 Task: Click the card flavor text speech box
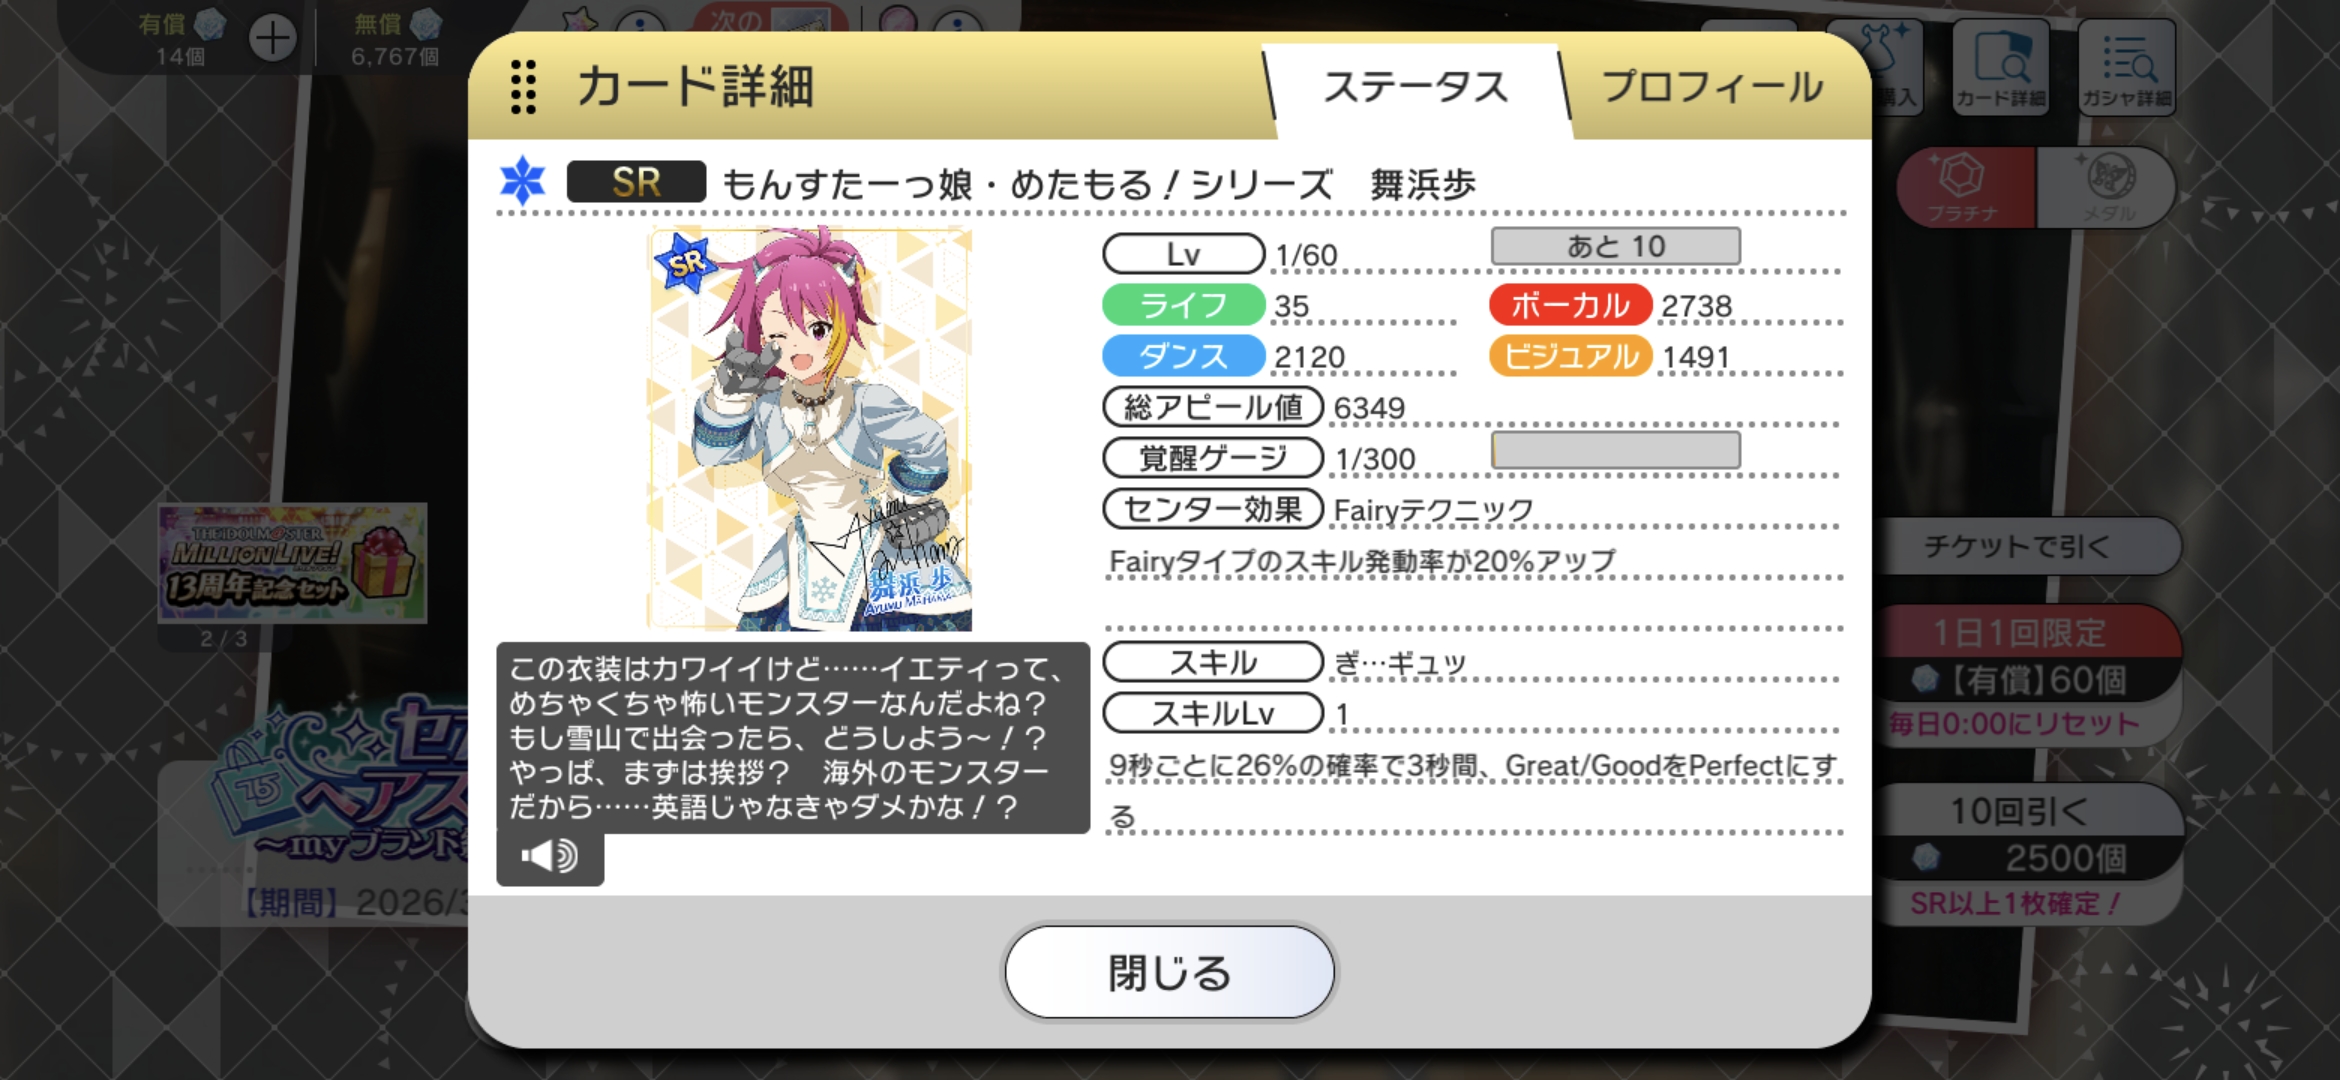[792, 738]
